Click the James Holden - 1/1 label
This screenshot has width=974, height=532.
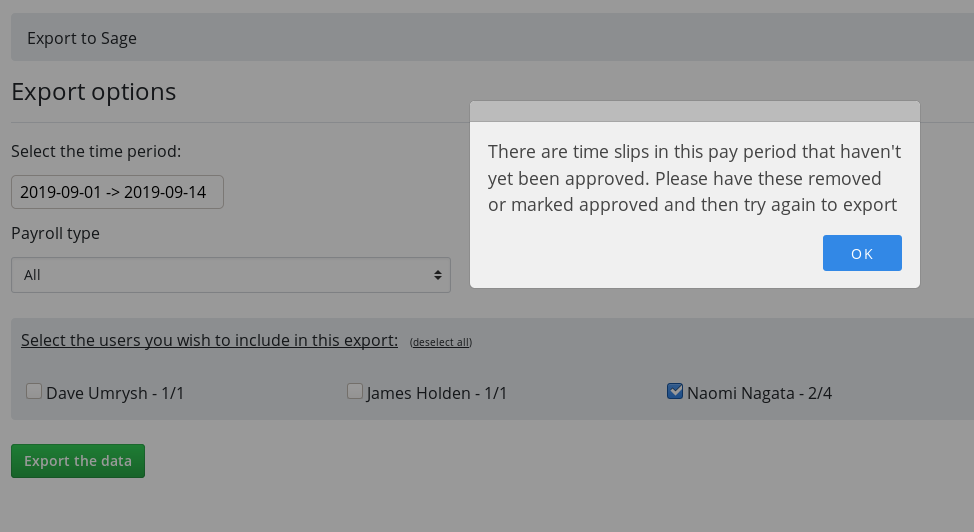pos(437,393)
